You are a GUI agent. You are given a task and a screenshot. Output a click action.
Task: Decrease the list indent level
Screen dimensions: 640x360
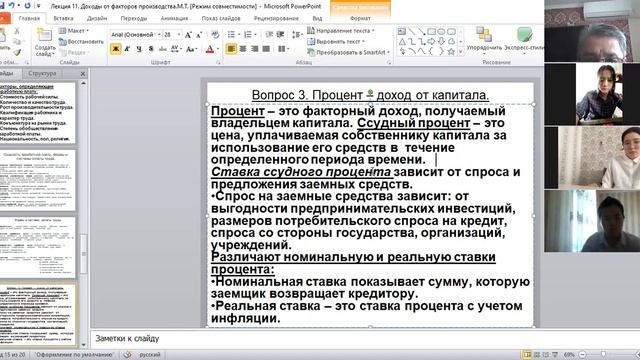pos(269,35)
